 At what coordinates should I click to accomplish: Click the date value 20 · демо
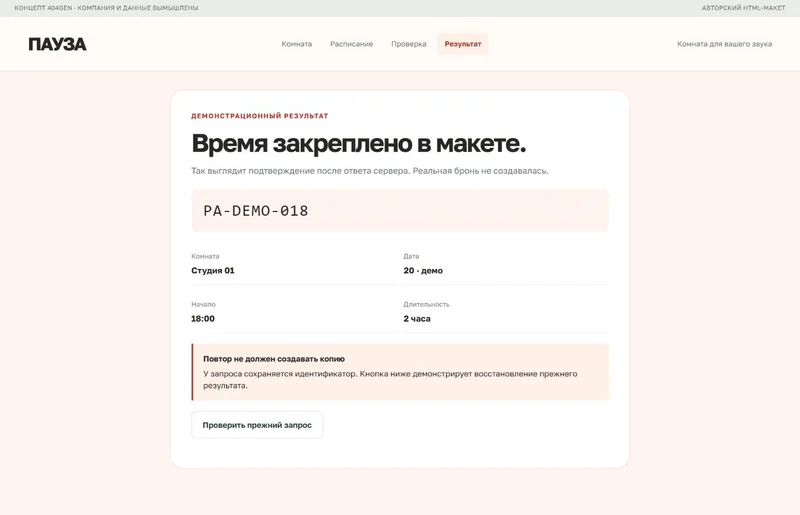(423, 271)
